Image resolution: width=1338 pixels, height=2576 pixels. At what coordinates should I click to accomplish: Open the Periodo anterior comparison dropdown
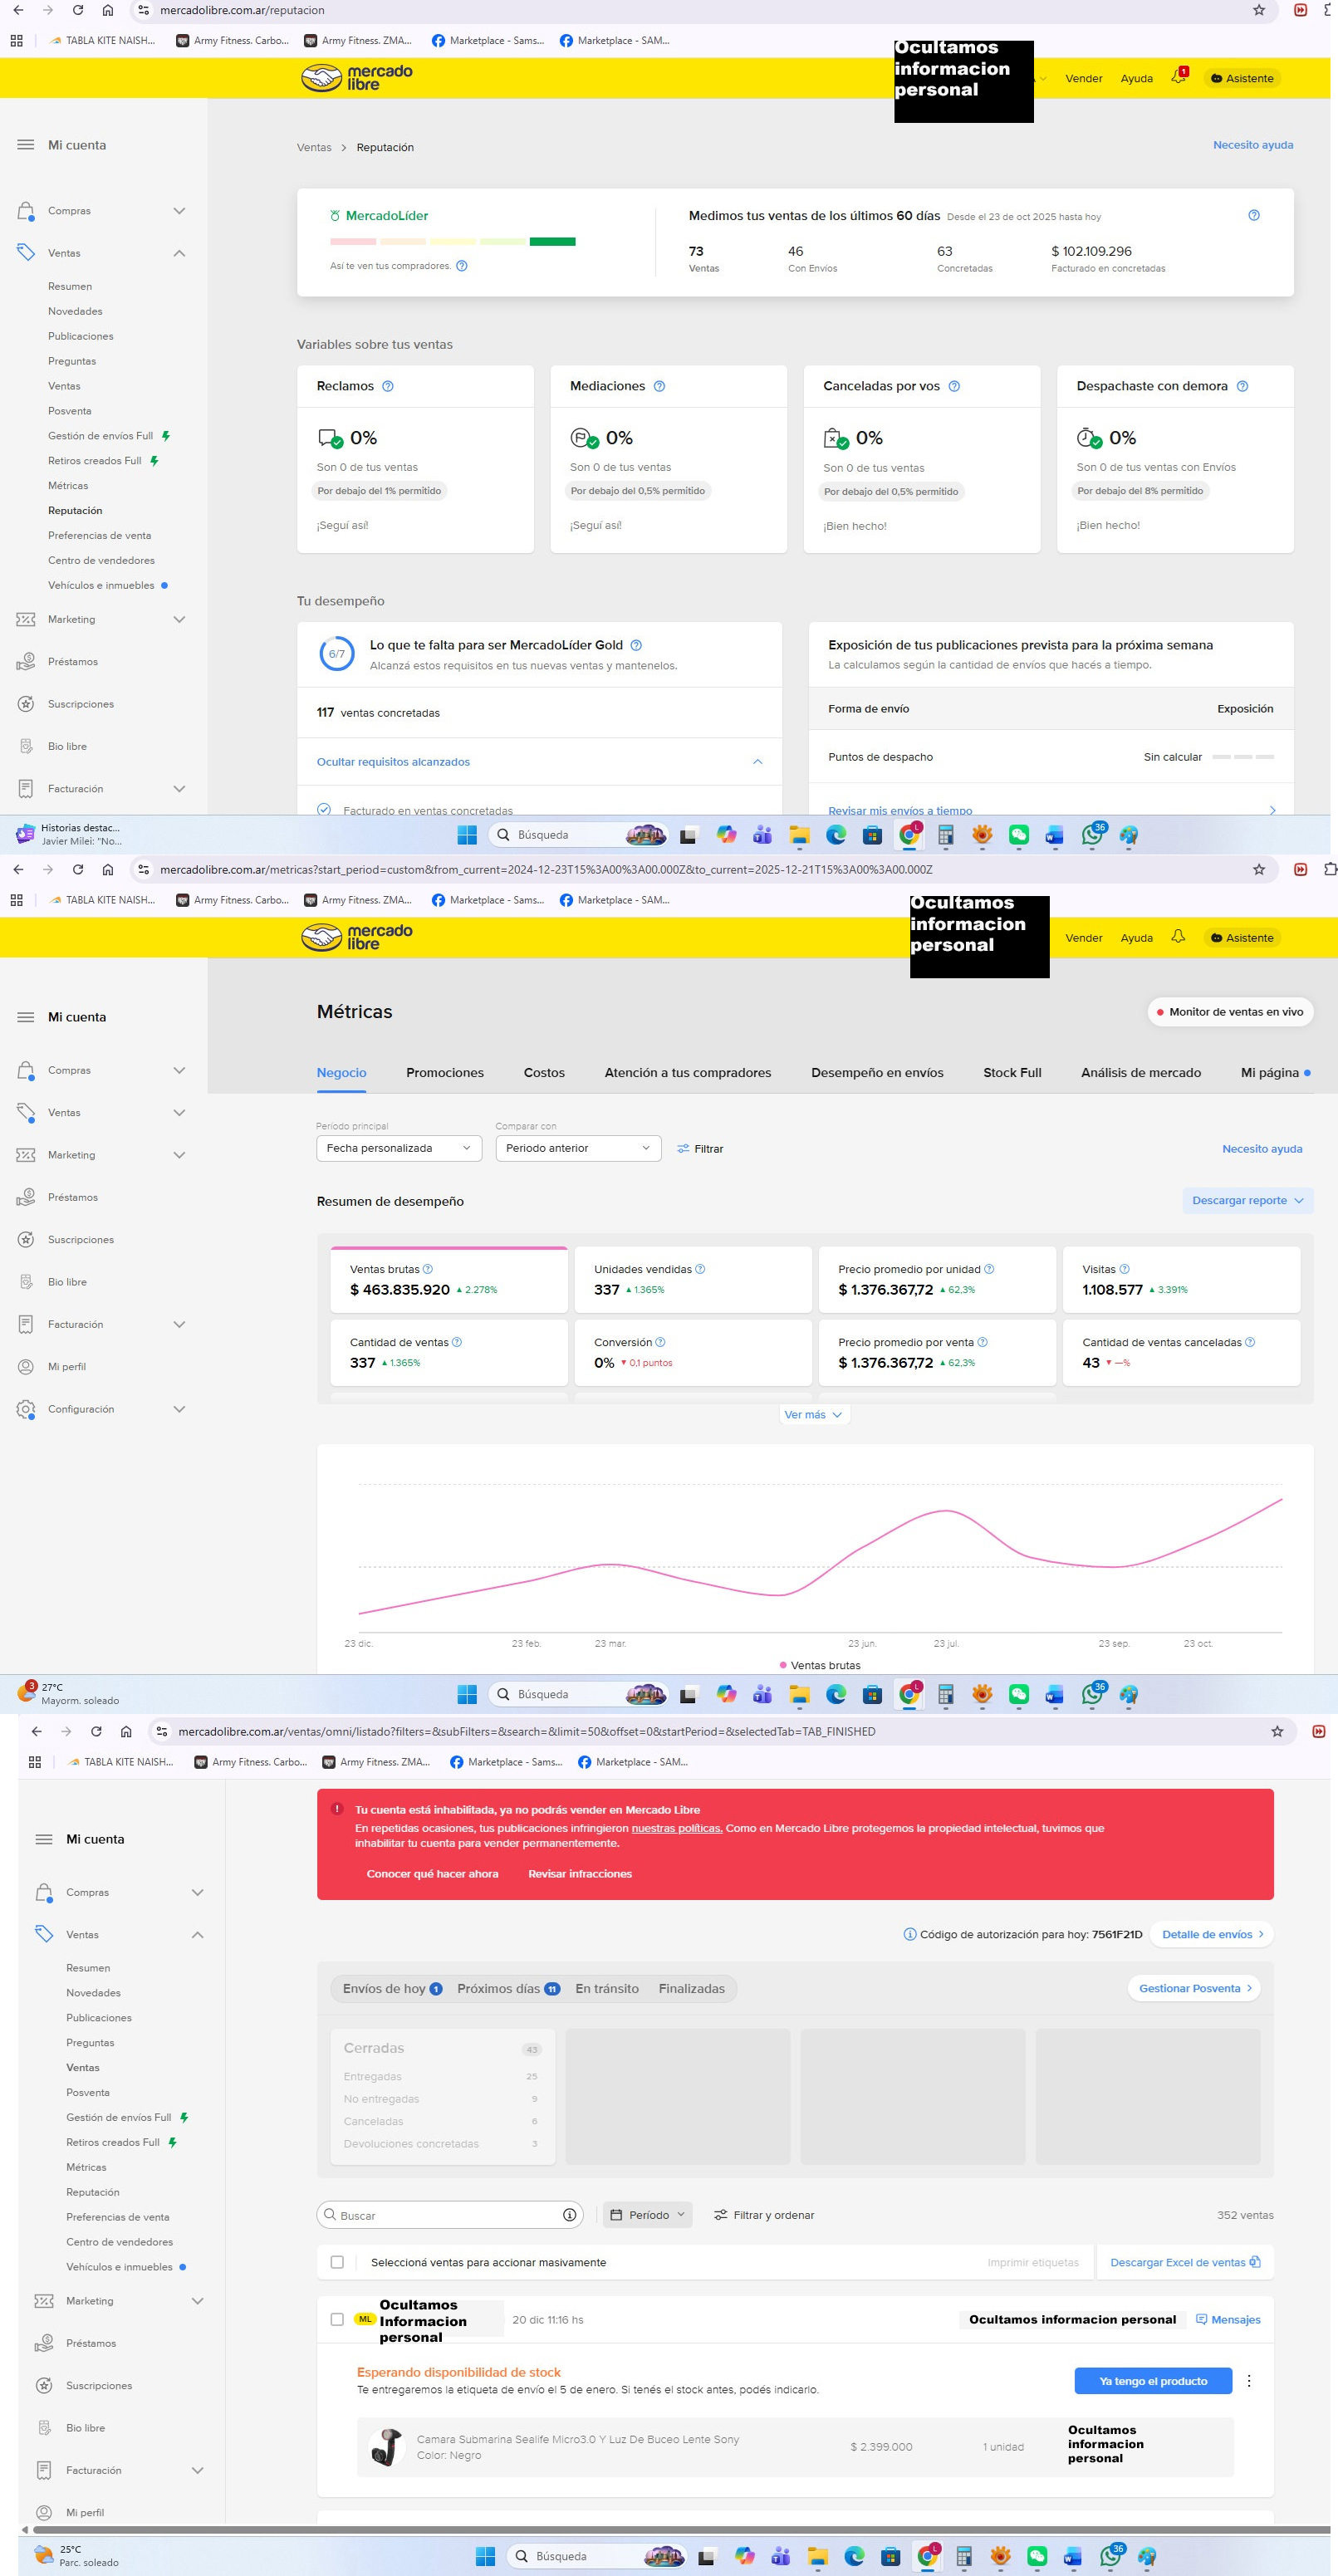pyautogui.click(x=577, y=1148)
